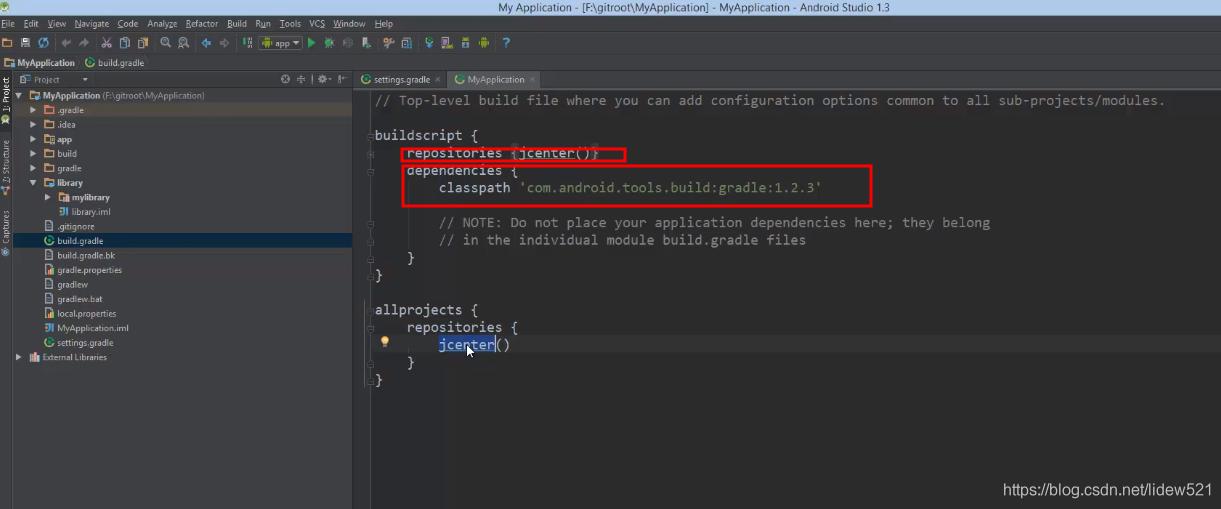Click the allprojects line in editor

click(427, 310)
